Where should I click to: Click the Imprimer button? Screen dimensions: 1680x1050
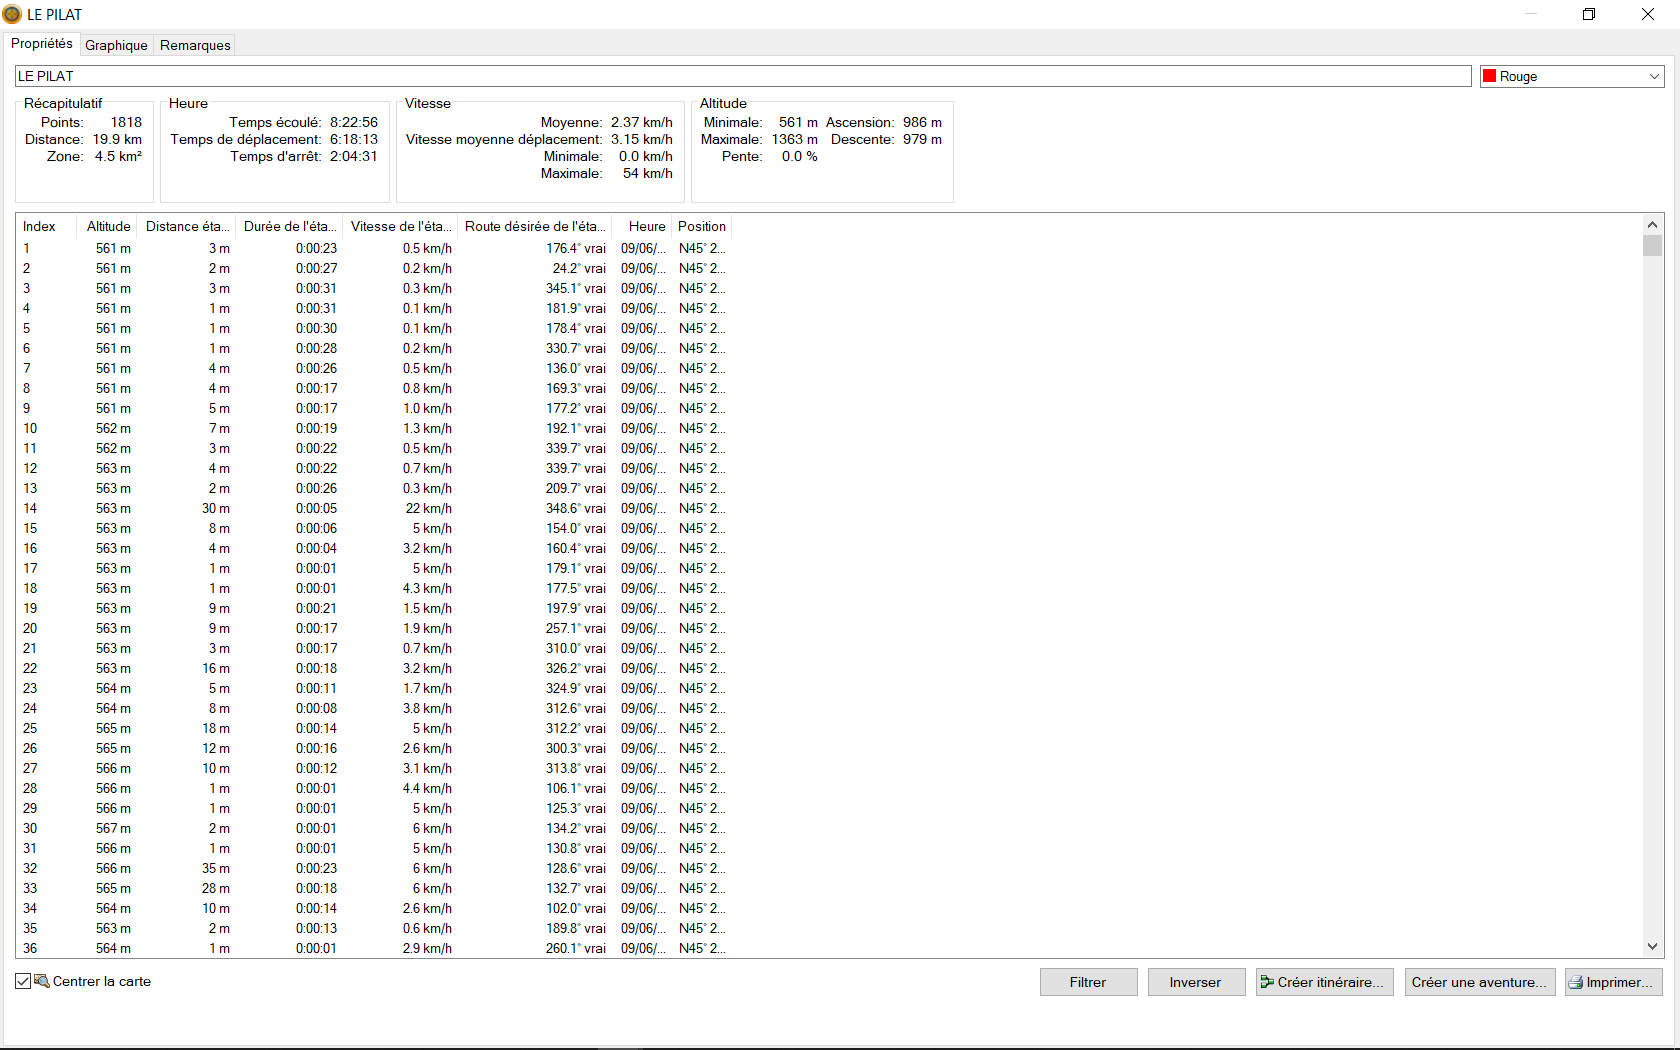pos(1614,982)
